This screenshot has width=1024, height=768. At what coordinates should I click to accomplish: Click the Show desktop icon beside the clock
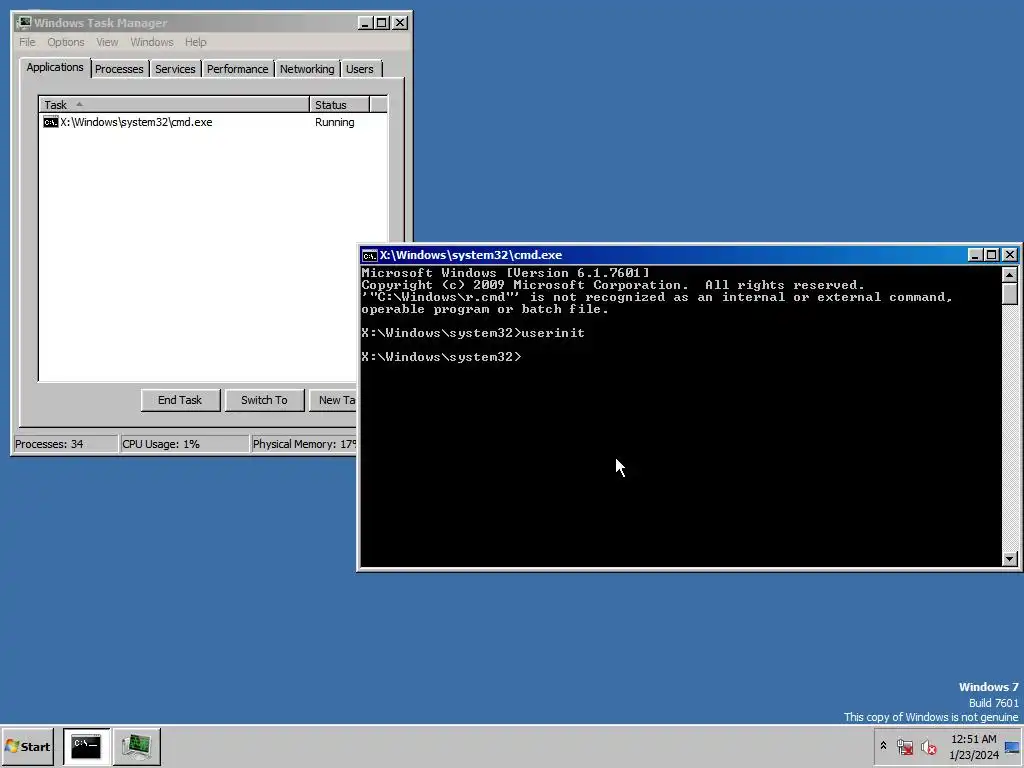pos(1012,747)
